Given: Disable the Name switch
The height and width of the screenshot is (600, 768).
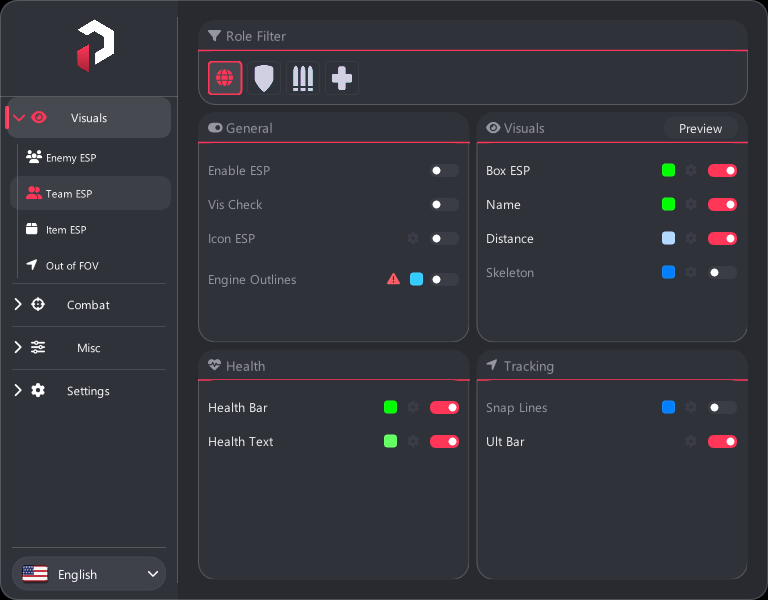Looking at the screenshot, I should [x=722, y=204].
